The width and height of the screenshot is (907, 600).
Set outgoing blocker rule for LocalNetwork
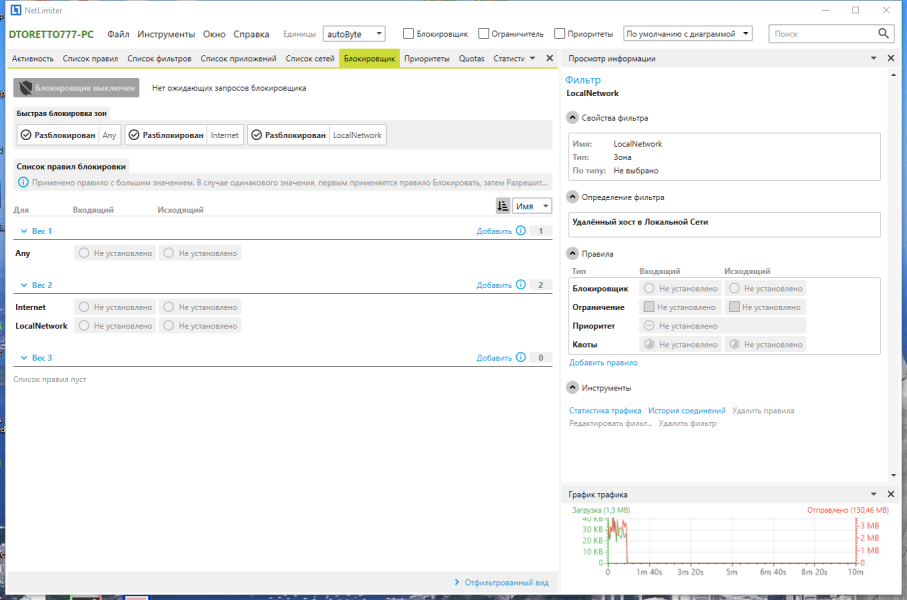tap(200, 326)
